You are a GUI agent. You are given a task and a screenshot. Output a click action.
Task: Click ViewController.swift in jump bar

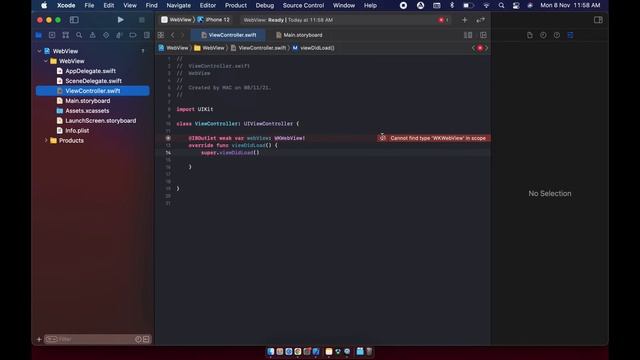click(x=258, y=48)
